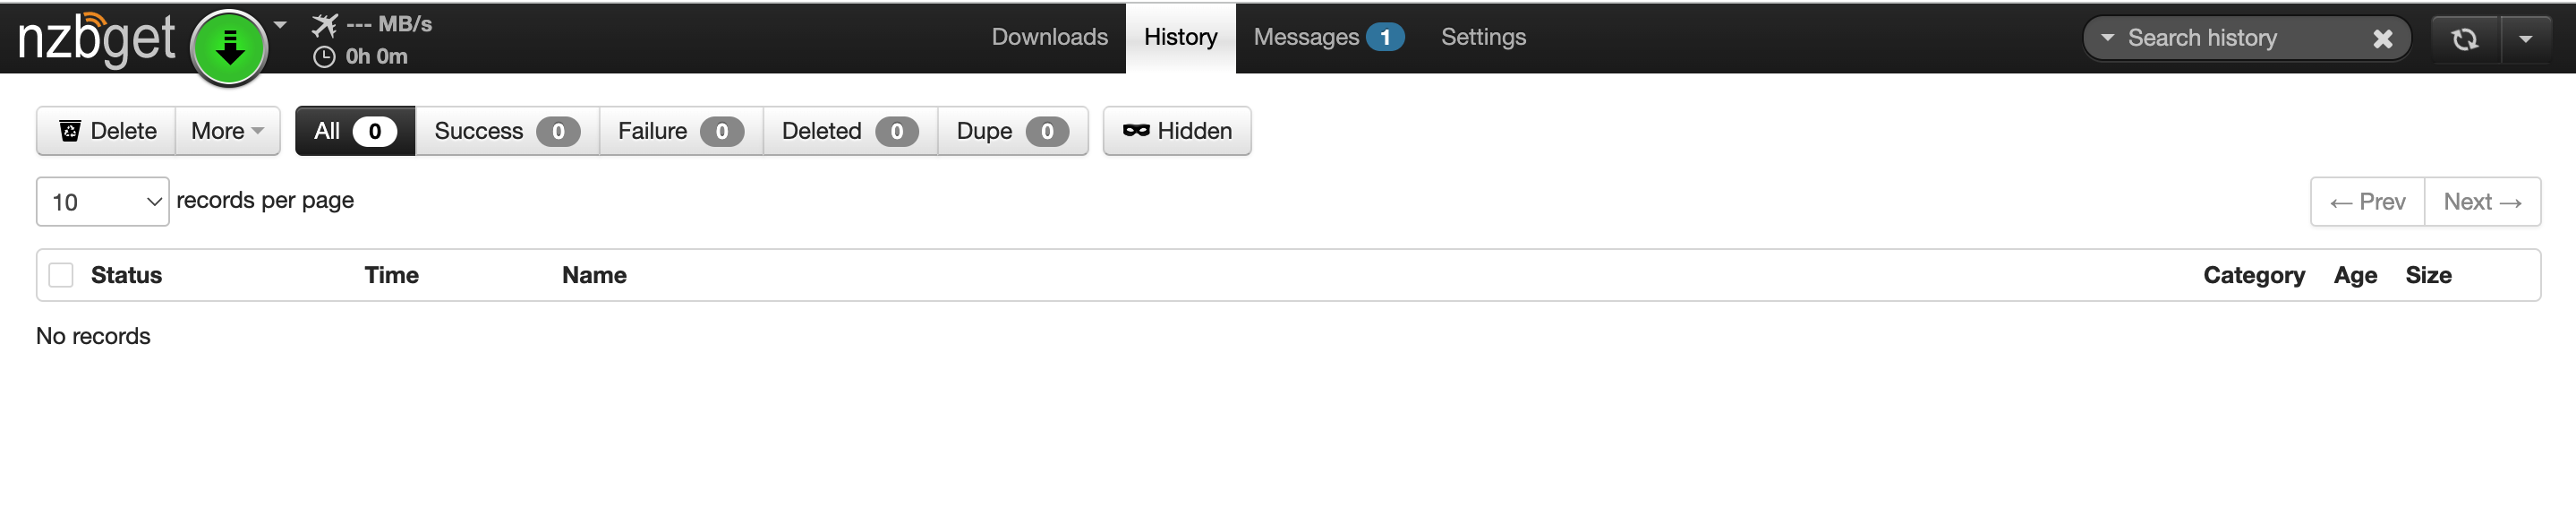
Task: Click the refresh icon near search box
Action: click(2465, 38)
